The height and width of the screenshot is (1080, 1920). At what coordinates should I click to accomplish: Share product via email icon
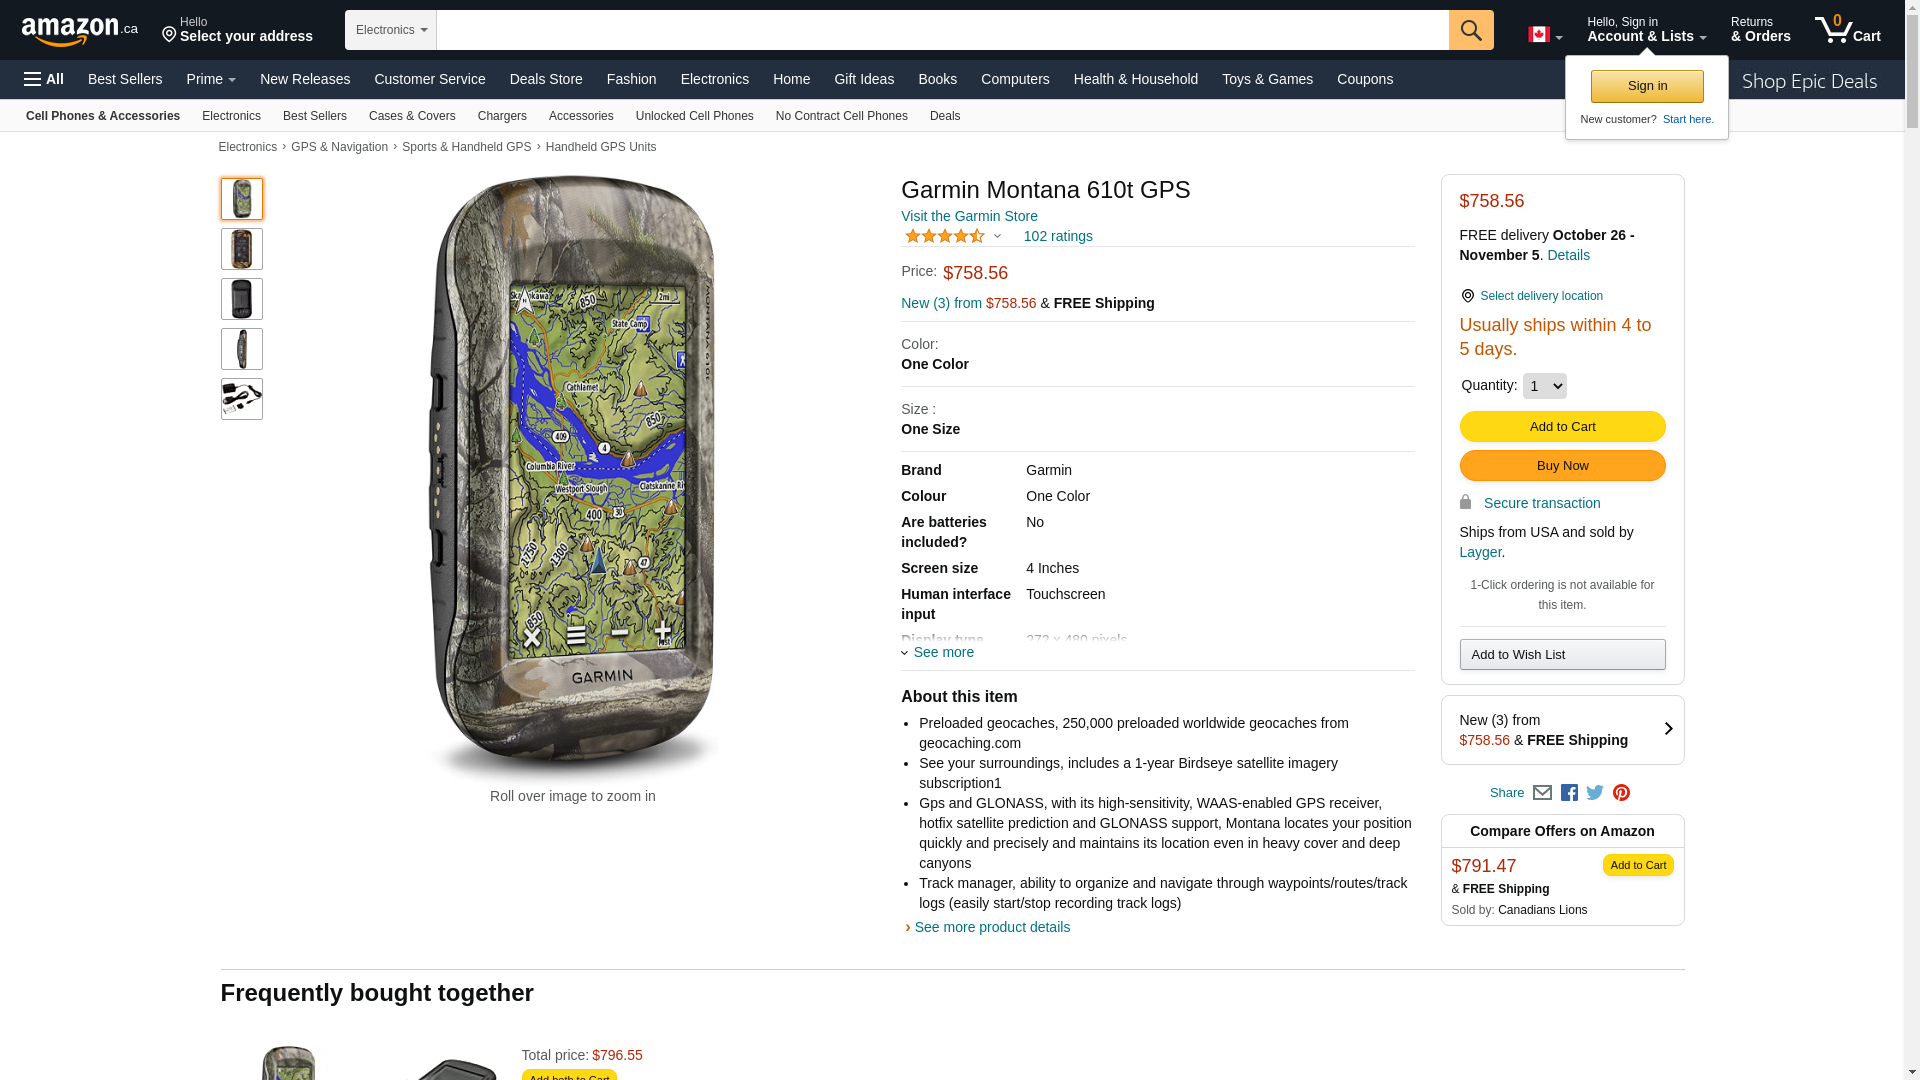point(1542,793)
